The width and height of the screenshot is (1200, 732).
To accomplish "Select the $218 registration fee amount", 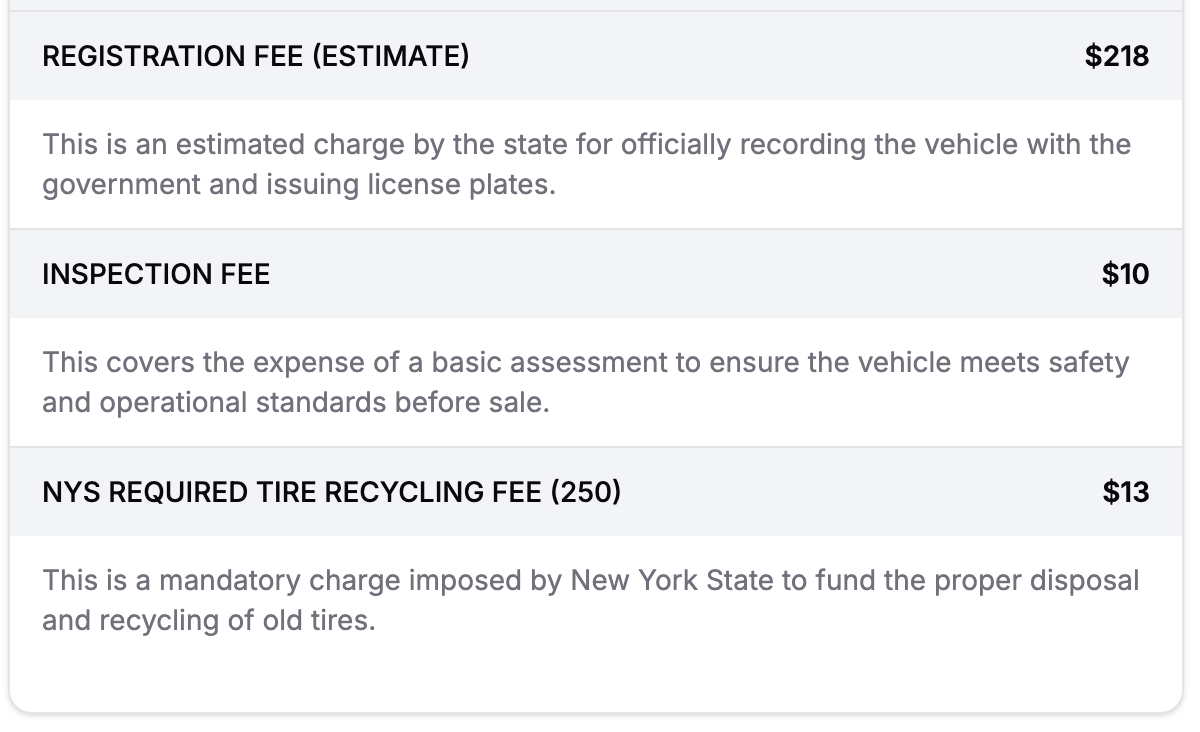I will pos(1117,56).
